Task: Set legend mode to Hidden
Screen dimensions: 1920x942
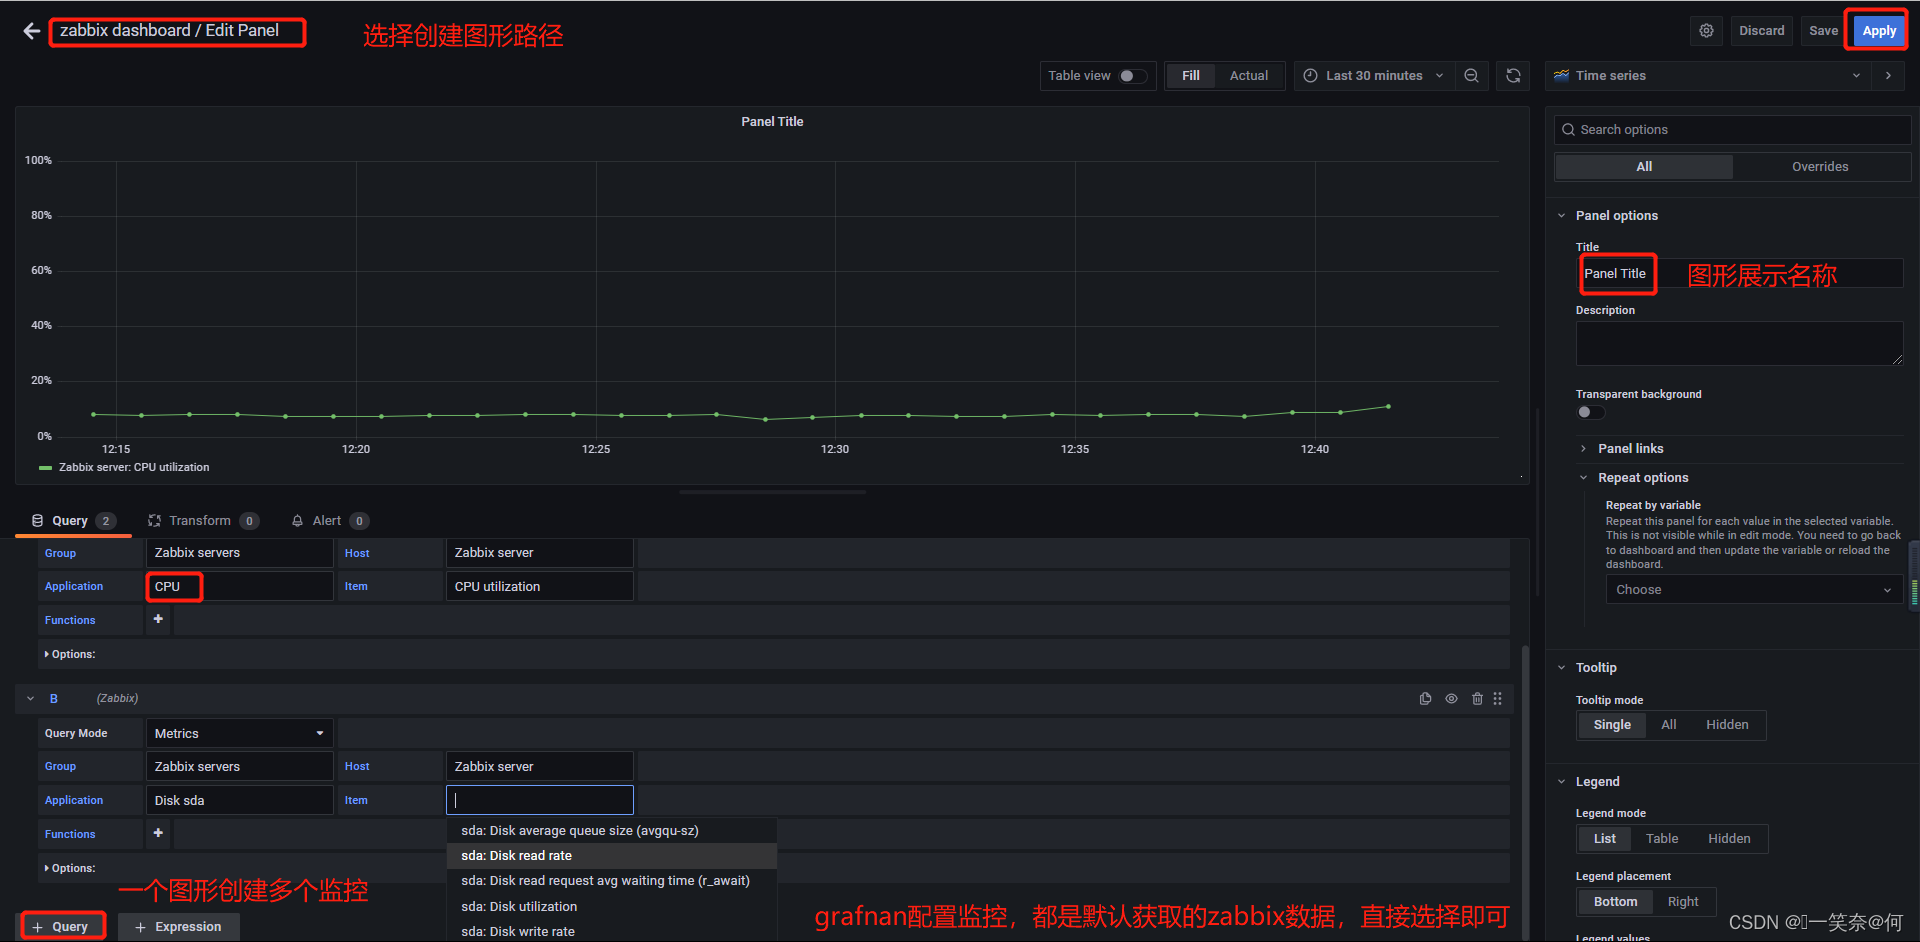Action: (1729, 839)
